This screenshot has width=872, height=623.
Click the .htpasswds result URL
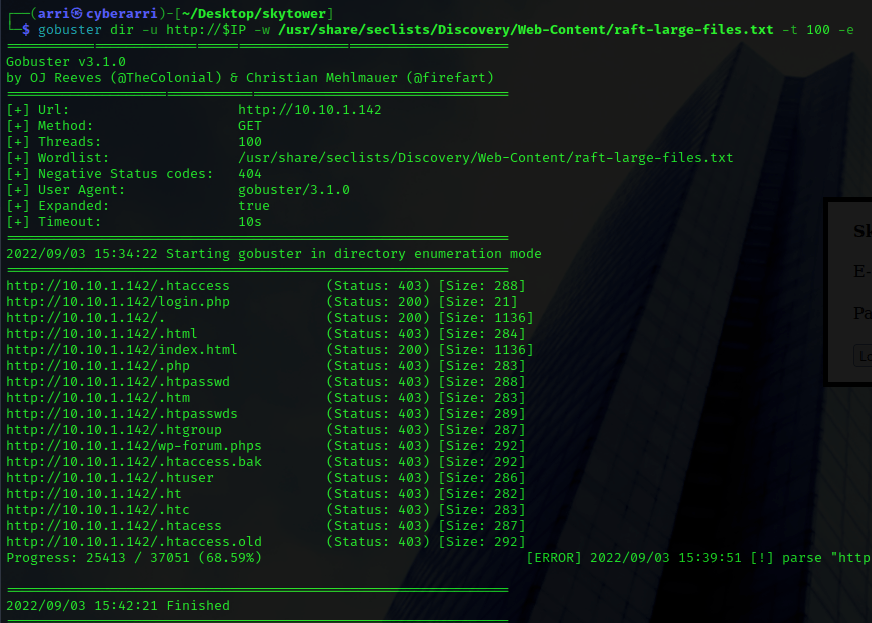[x=122, y=414]
